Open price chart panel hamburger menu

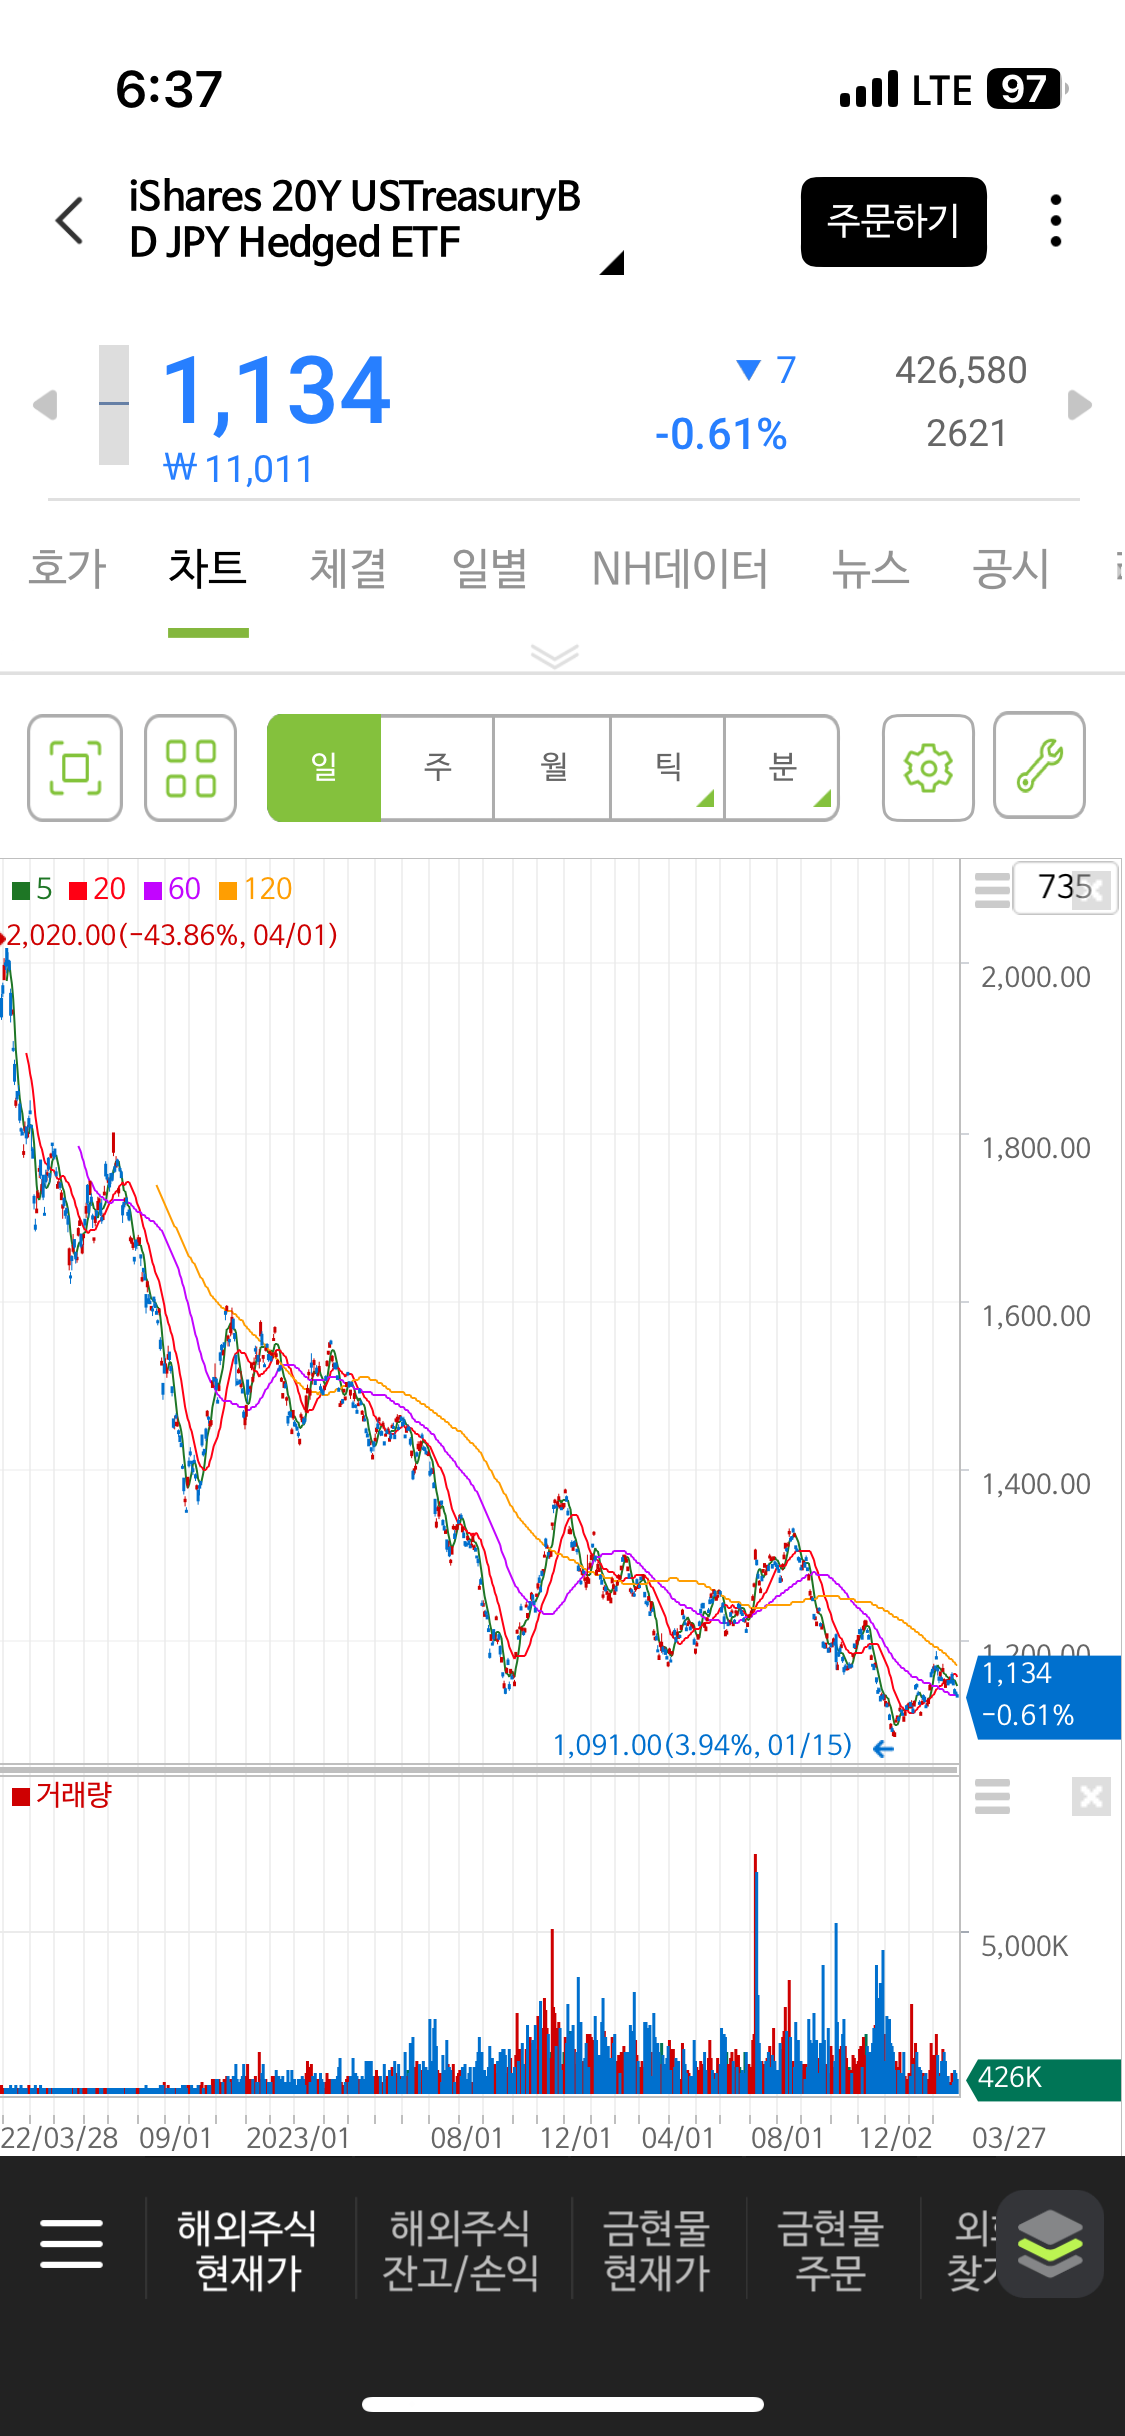coord(992,889)
